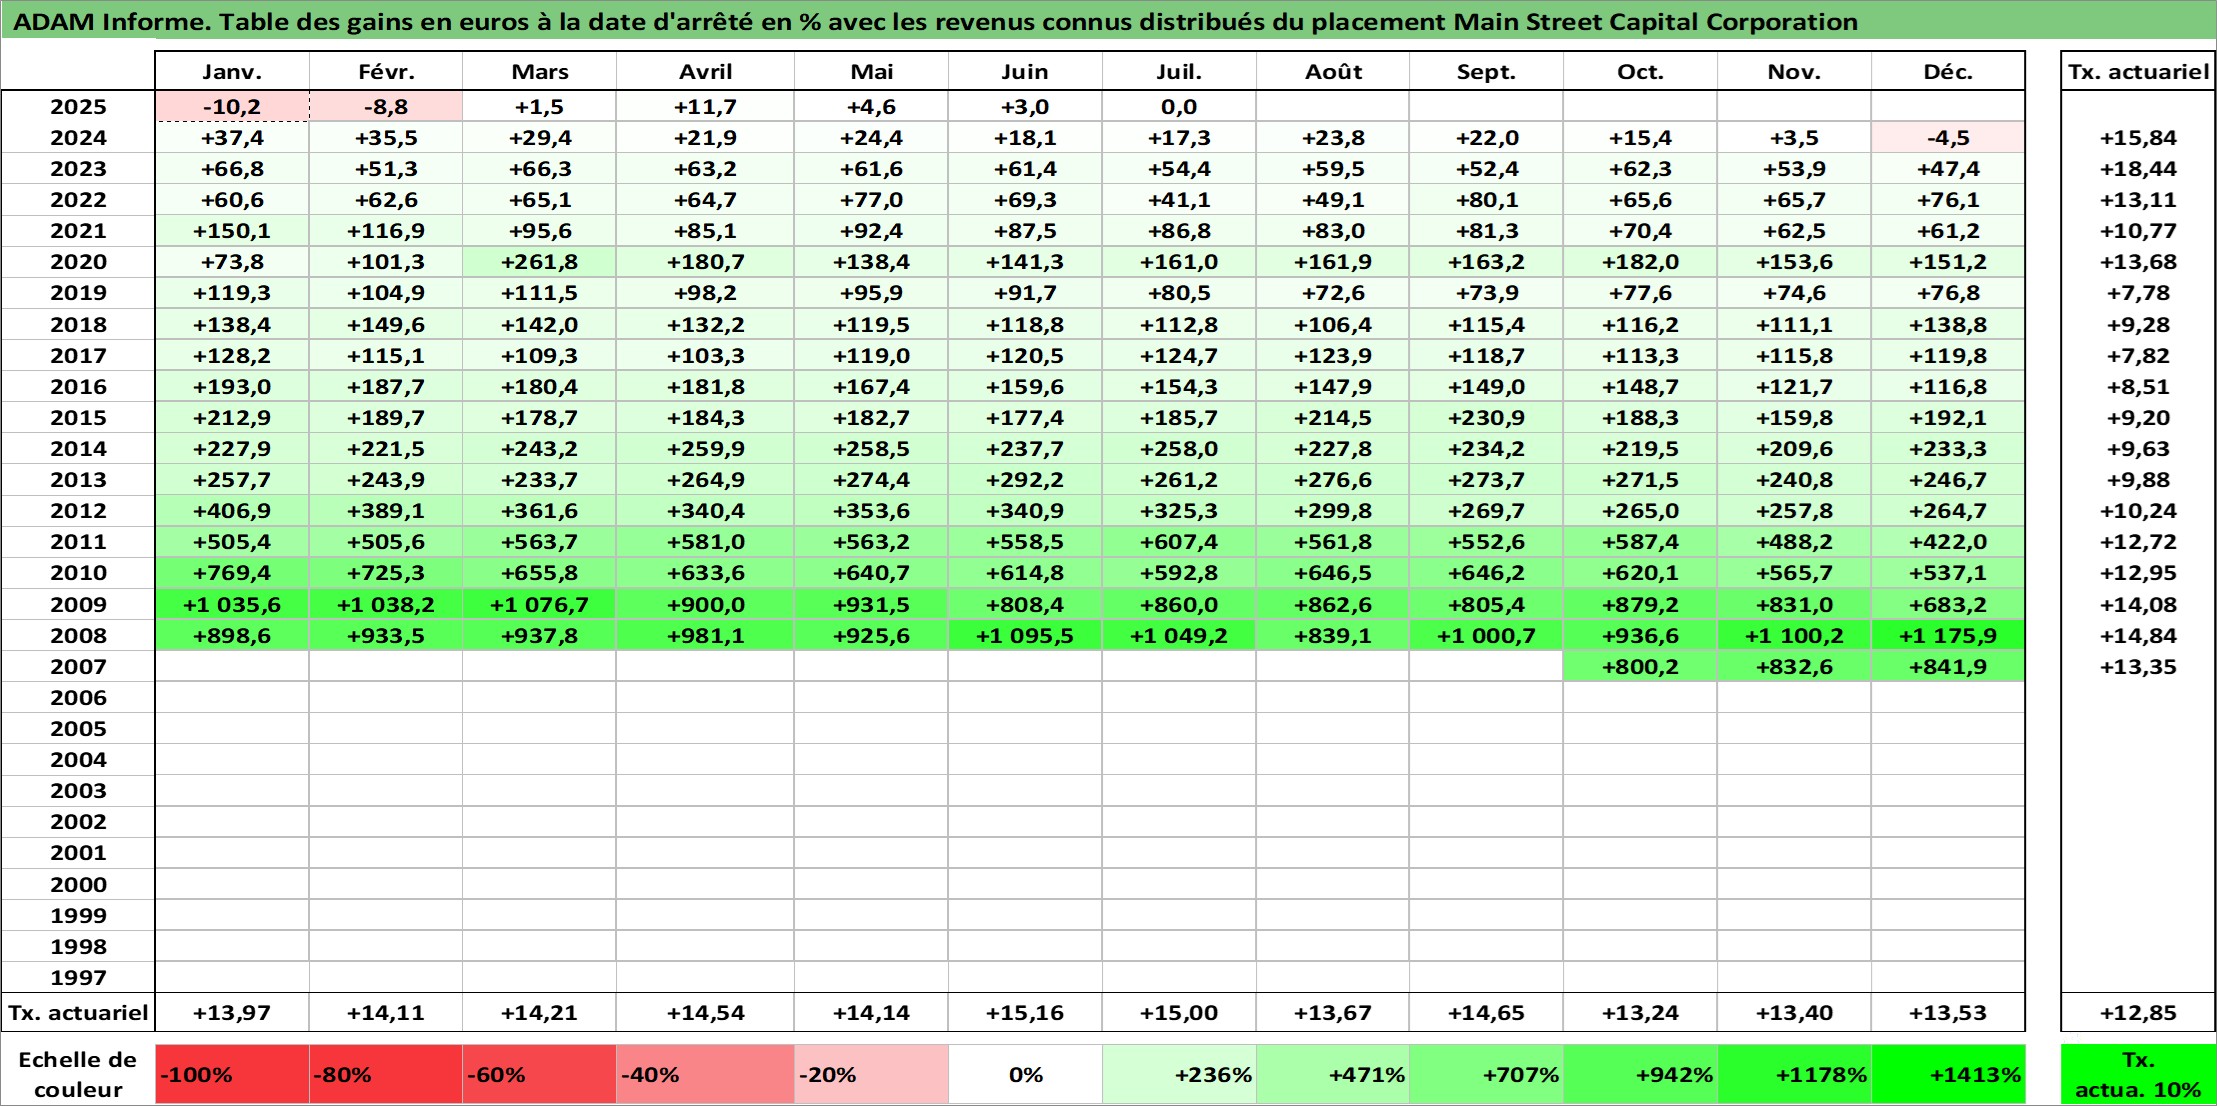Click the +14,84 actuarial rate for 2008

(x=2138, y=636)
